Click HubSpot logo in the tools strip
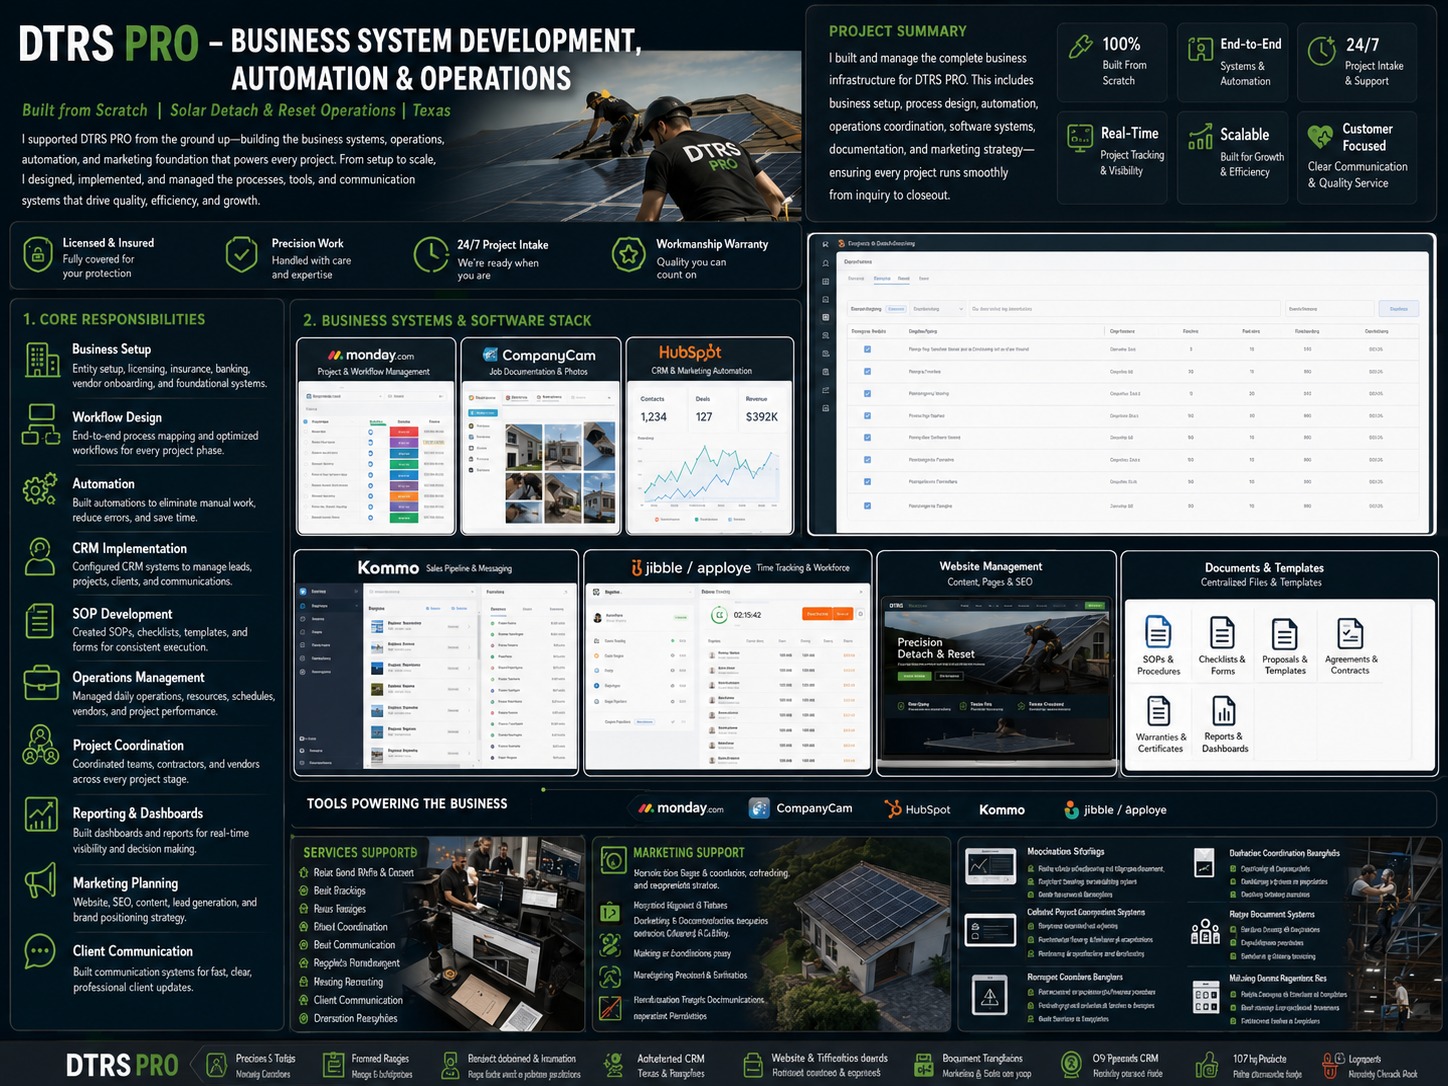The width and height of the screenshot is (1448, 1086). point(917,809)
